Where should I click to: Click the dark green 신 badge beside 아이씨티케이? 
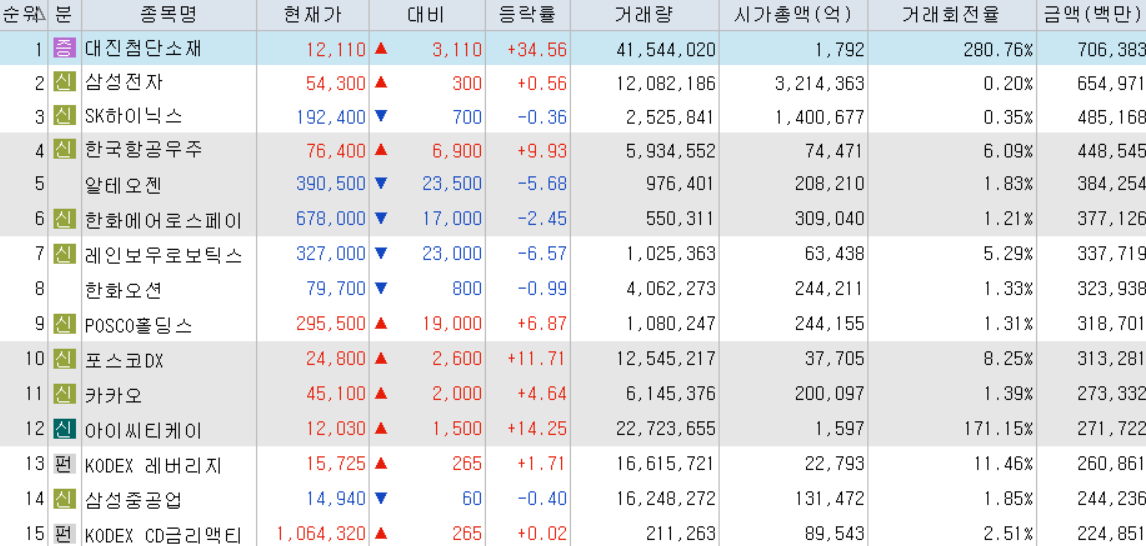(64, 428)
